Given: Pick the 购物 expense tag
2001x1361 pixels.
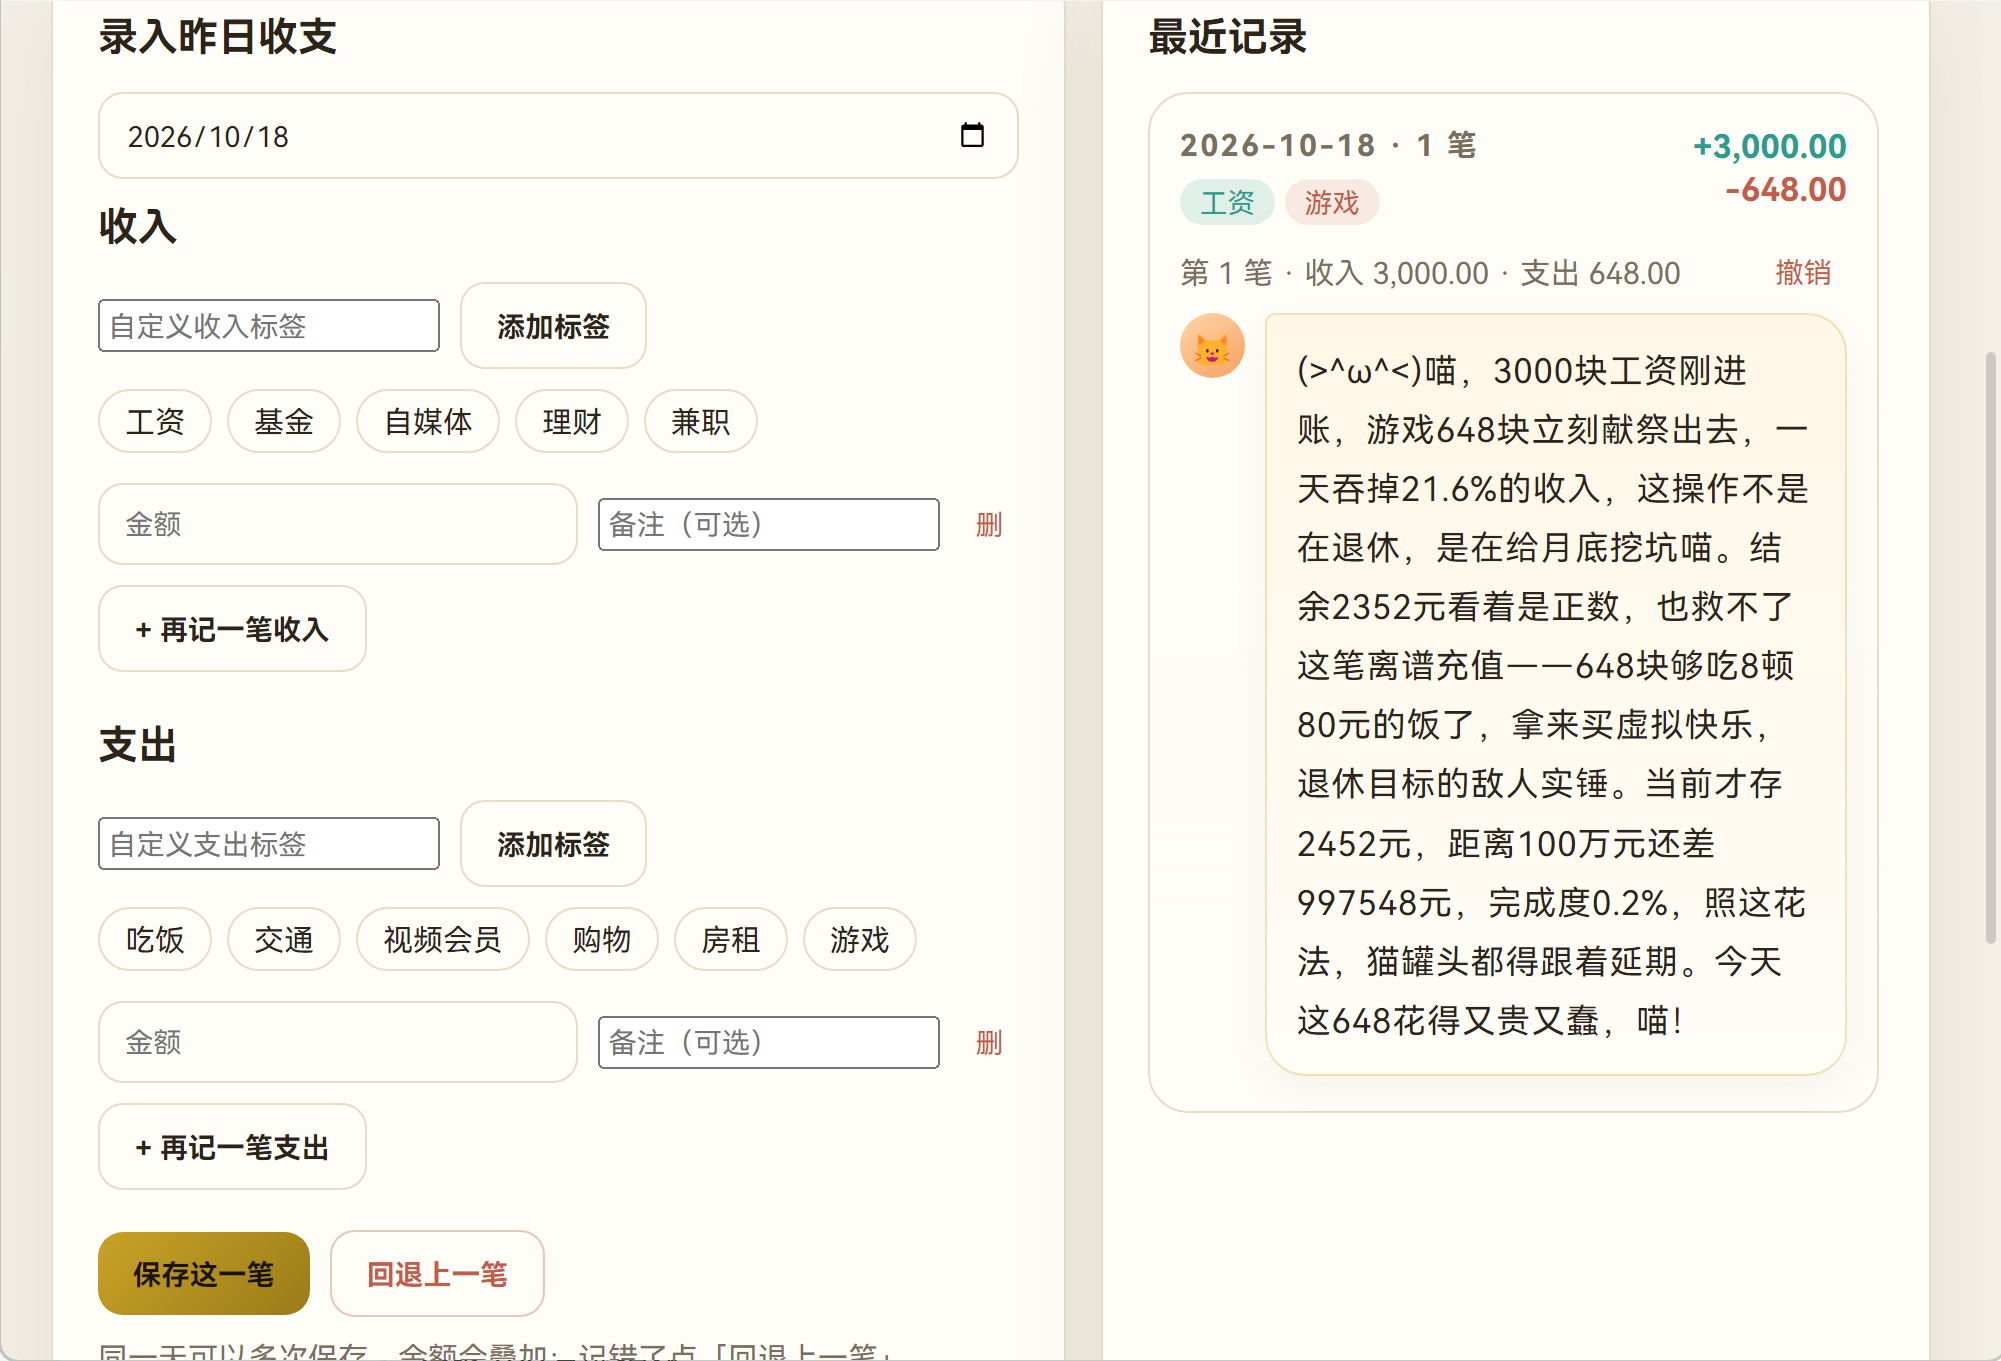Looking at the screenshot, I should tap(602, 939).
